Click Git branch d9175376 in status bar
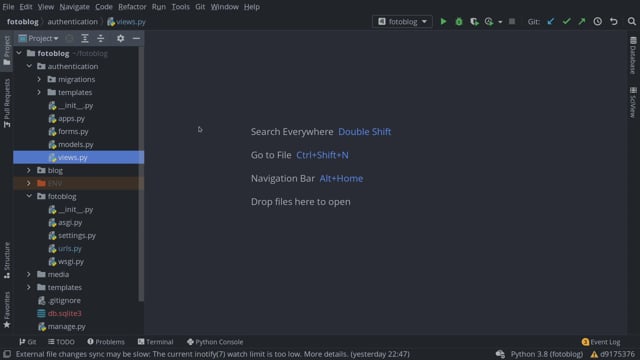640x360 pixels. pos(618,354)
